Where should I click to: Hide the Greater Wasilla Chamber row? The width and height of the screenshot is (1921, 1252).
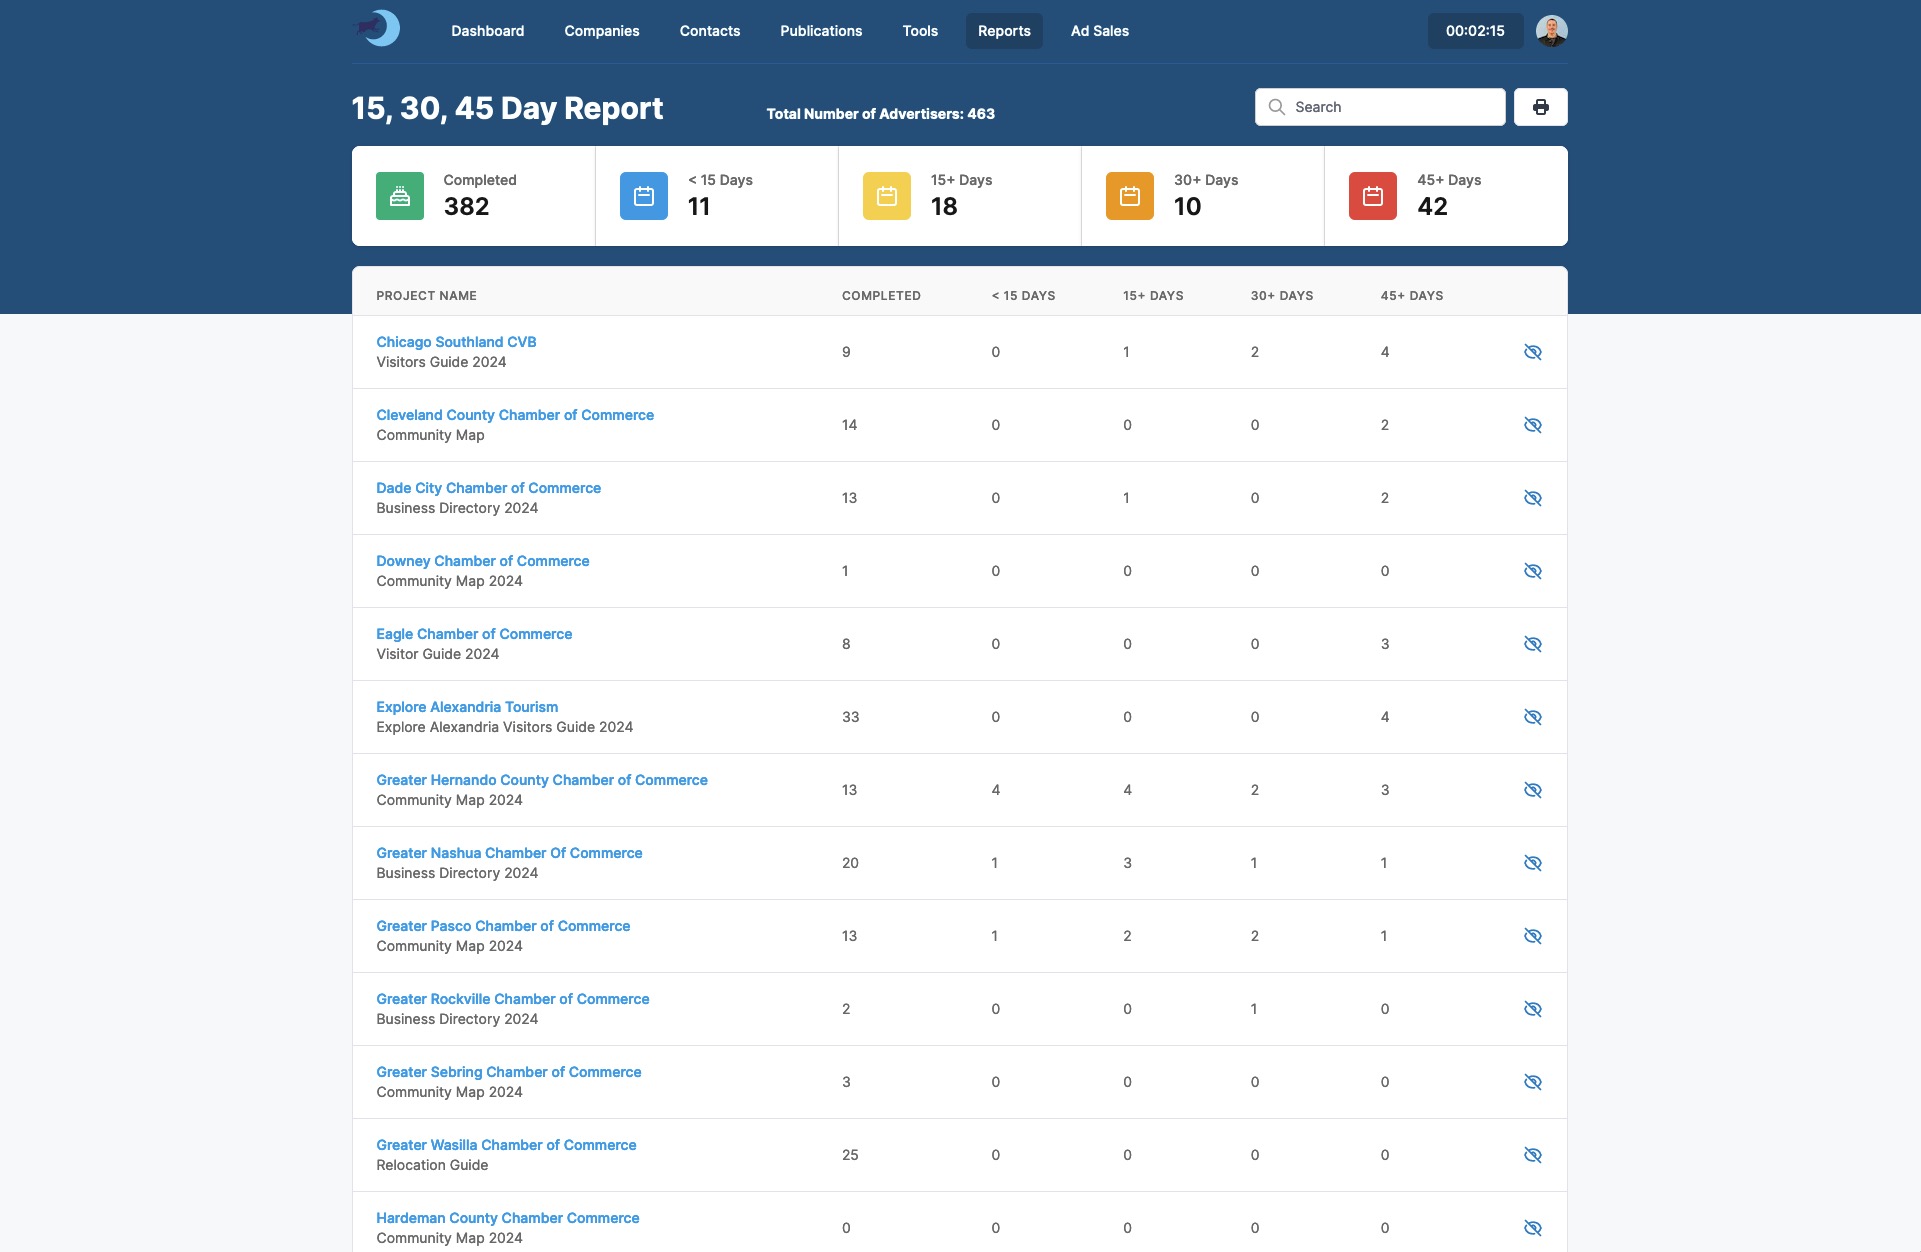pyautogui.click(x=1532, y=1155)
